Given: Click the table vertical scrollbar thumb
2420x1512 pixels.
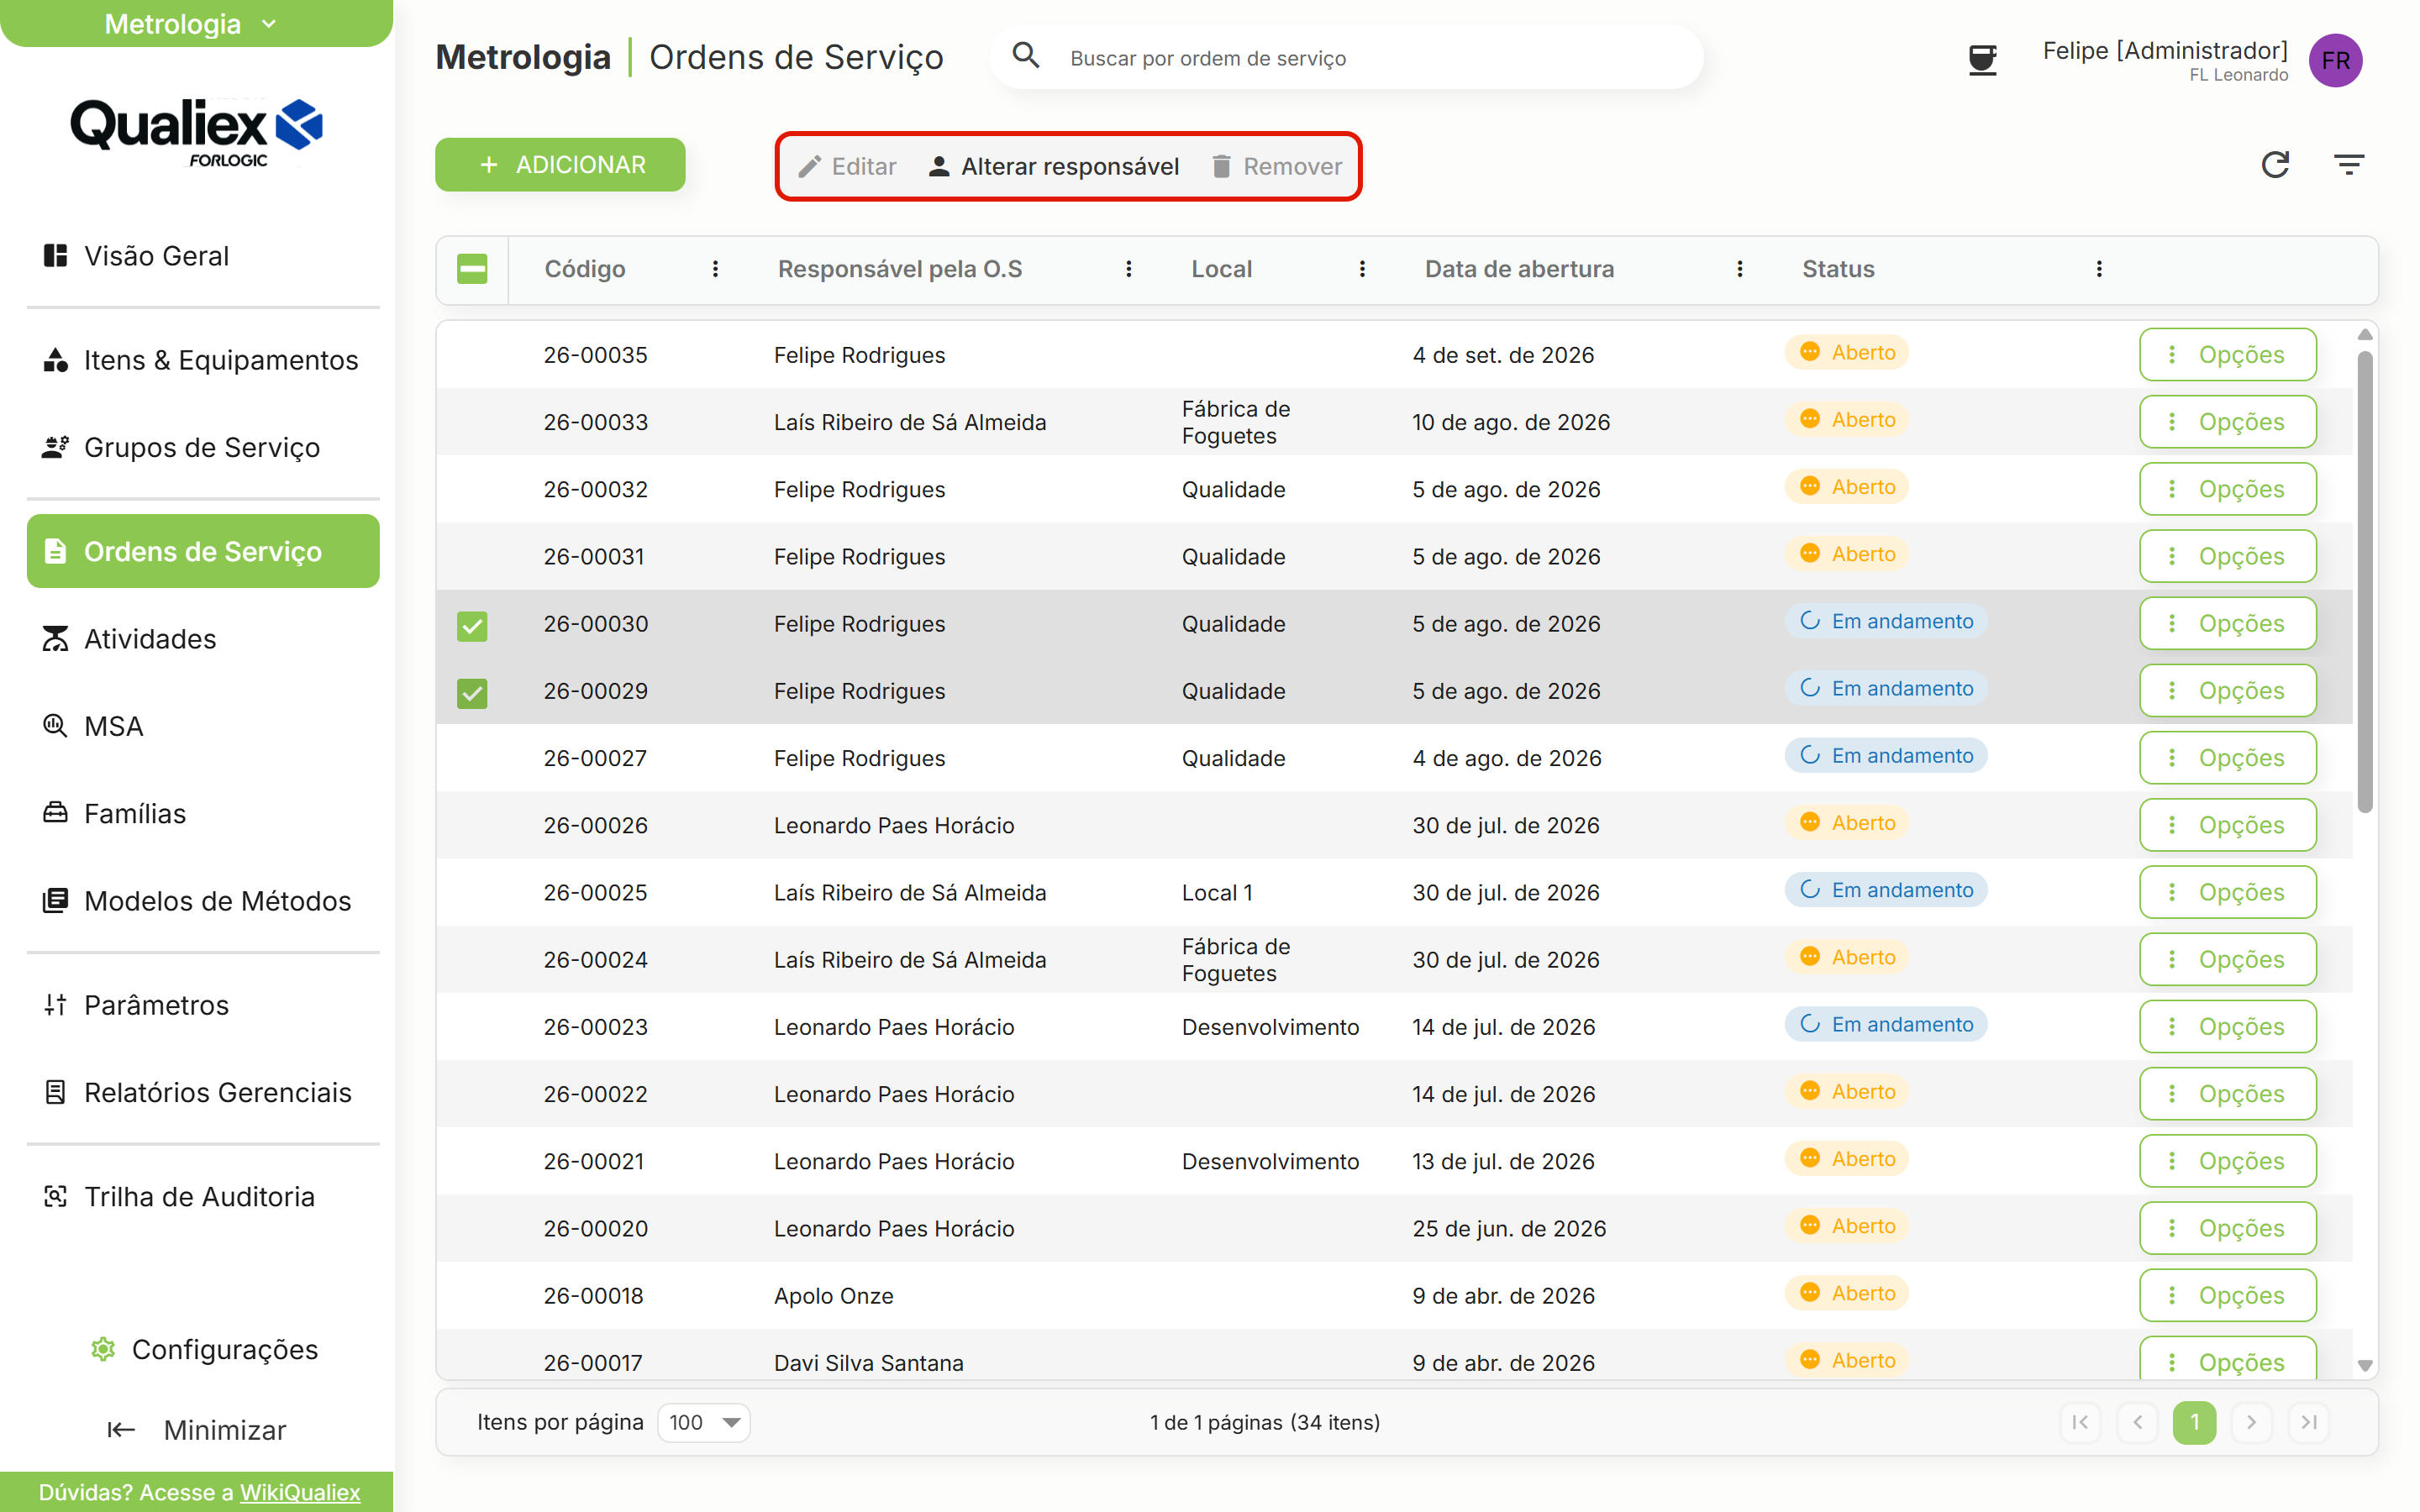Looking at the screenshot, I should pos(2364,582).
